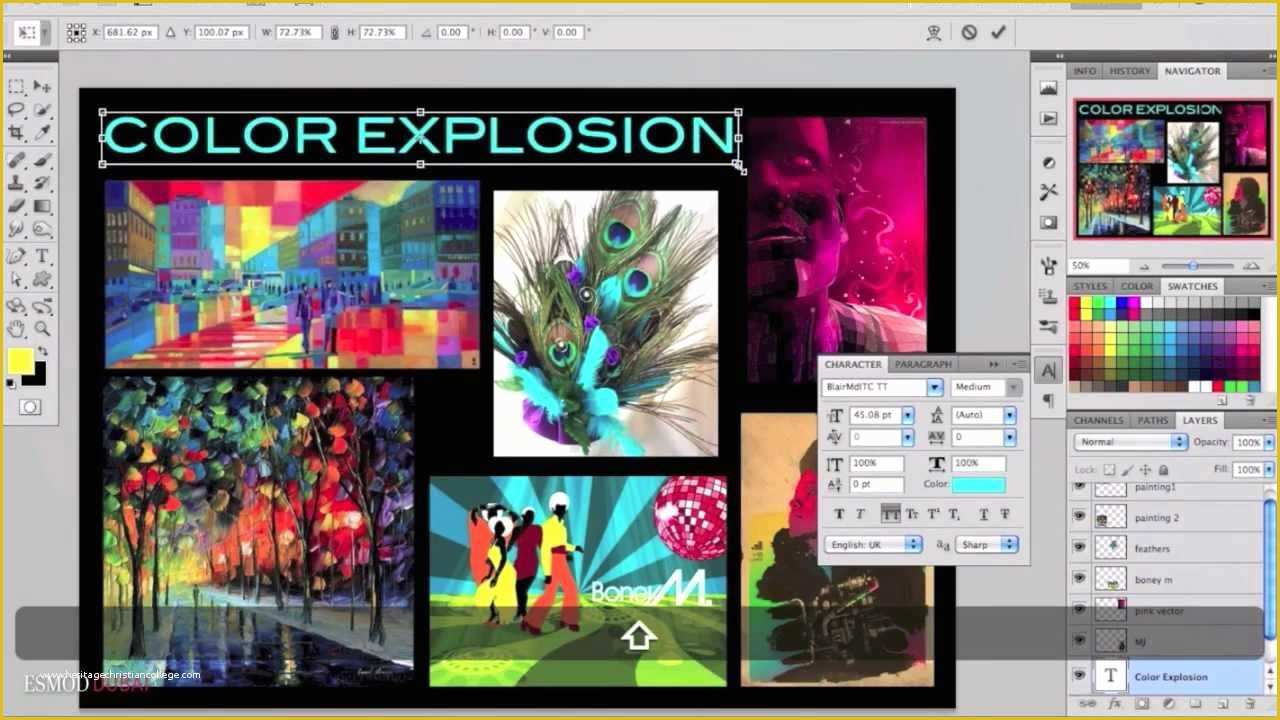Toggle All Caps text style
Screen dimensions: 1280x720
pos(890,514)
